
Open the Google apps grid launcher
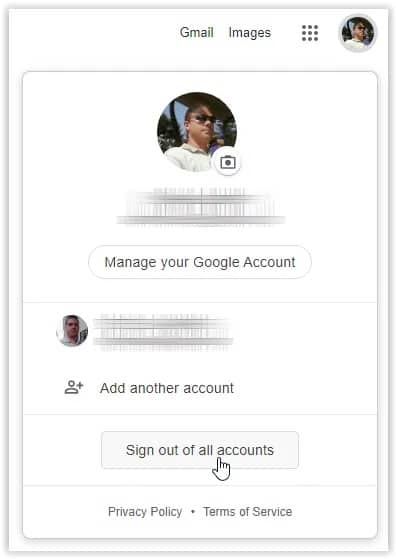pyautogui.click(x=310, y=33)
